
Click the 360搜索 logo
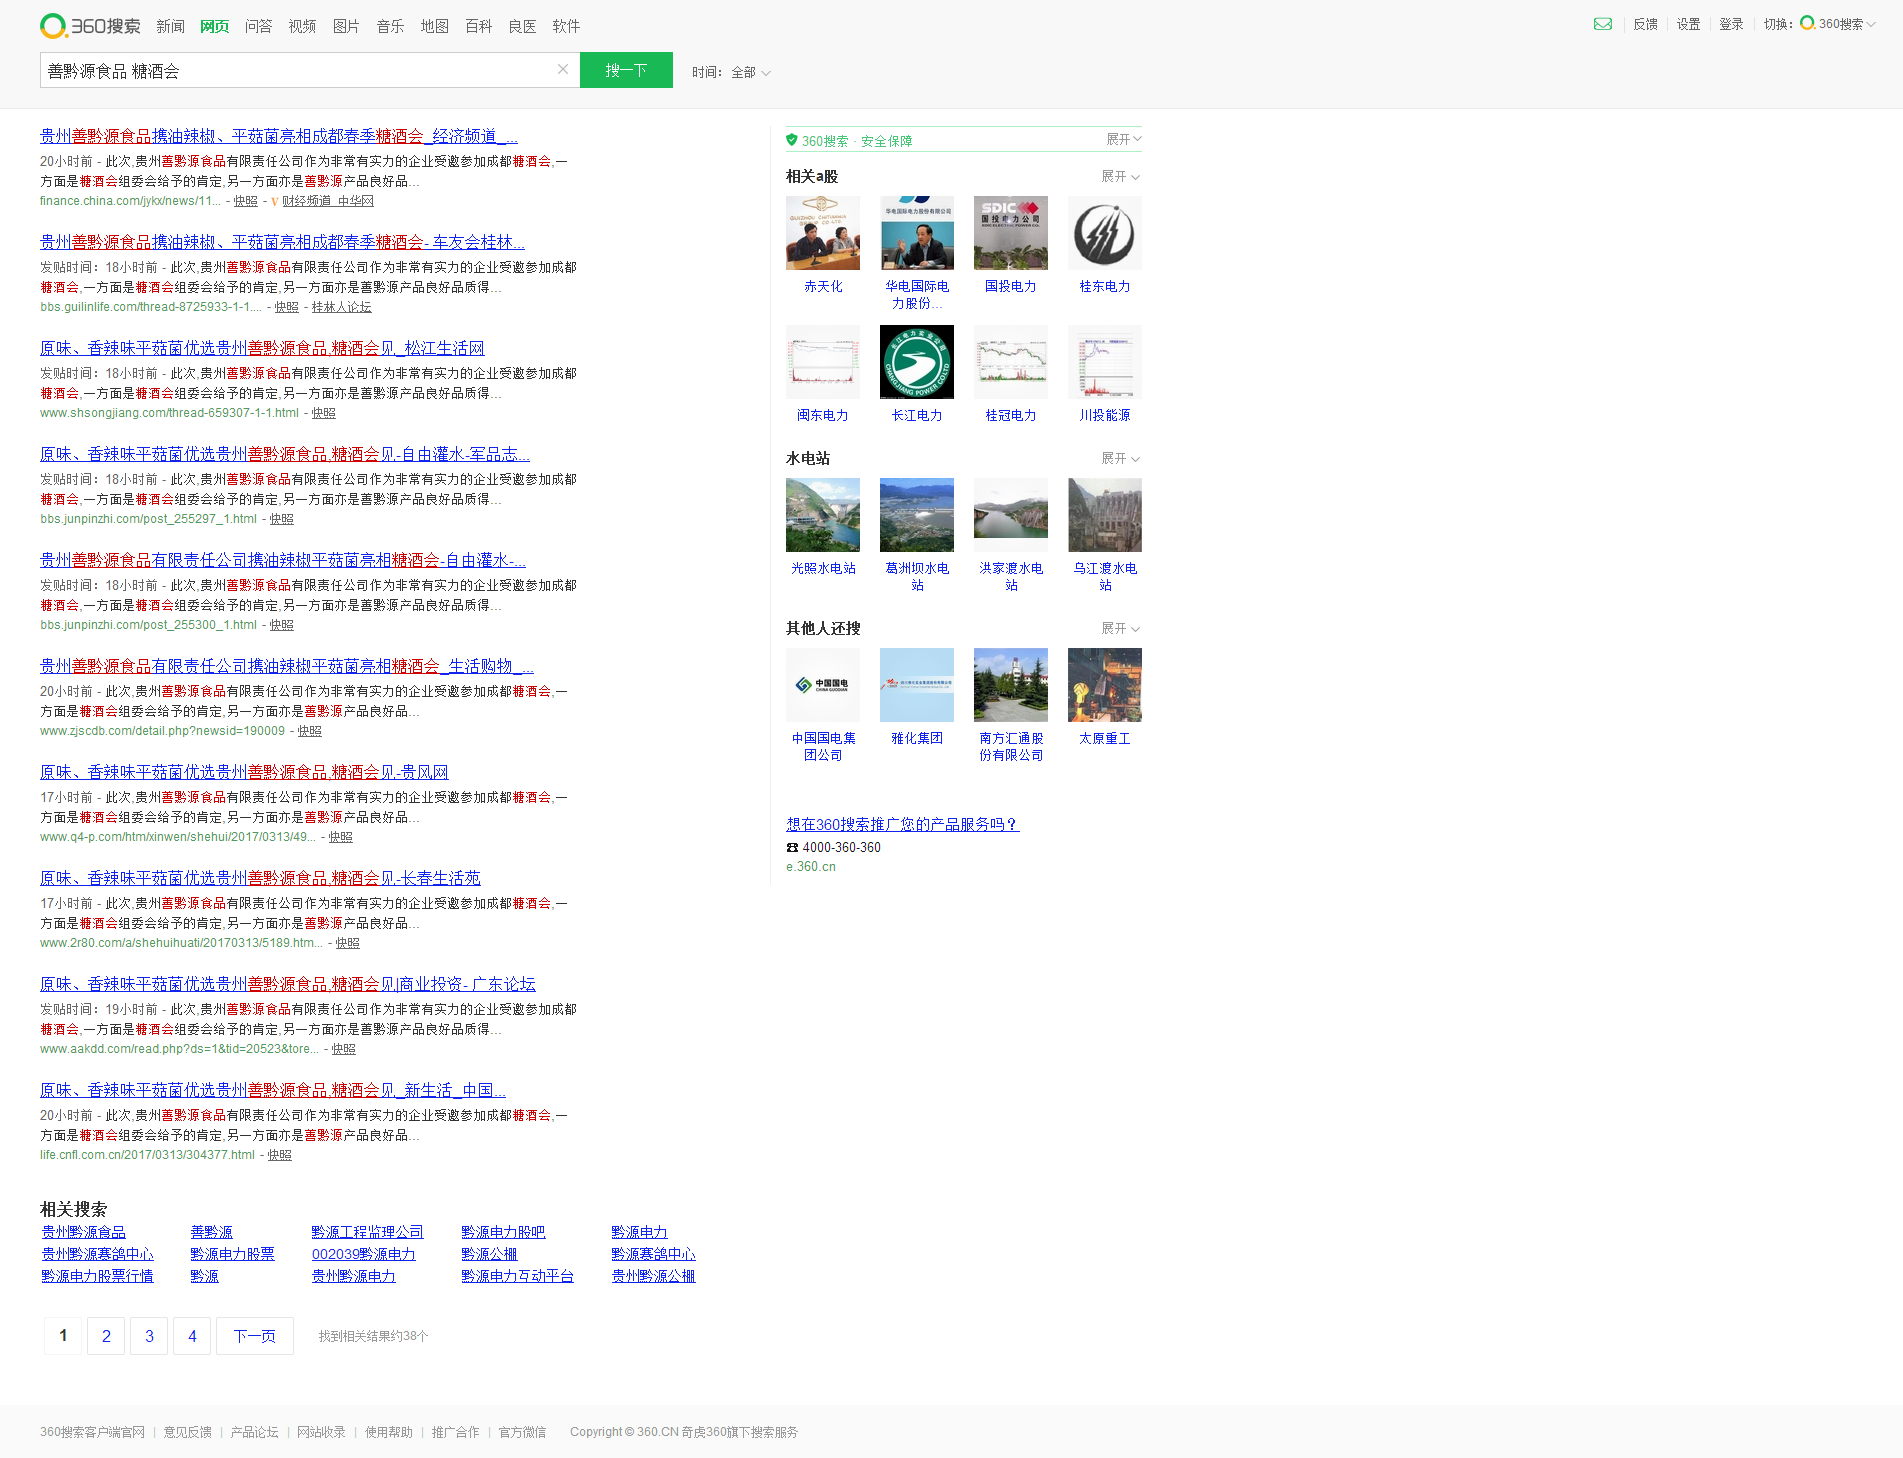click(x=90, y=26)
